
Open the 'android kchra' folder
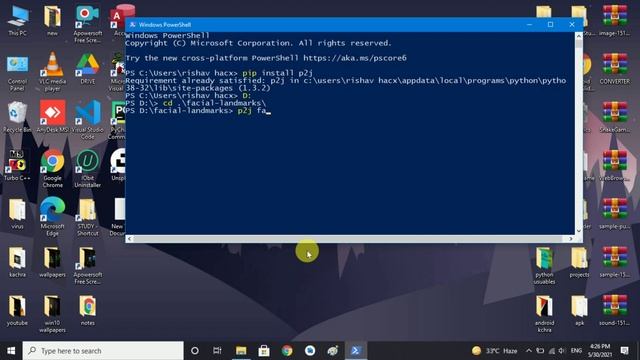544,313
